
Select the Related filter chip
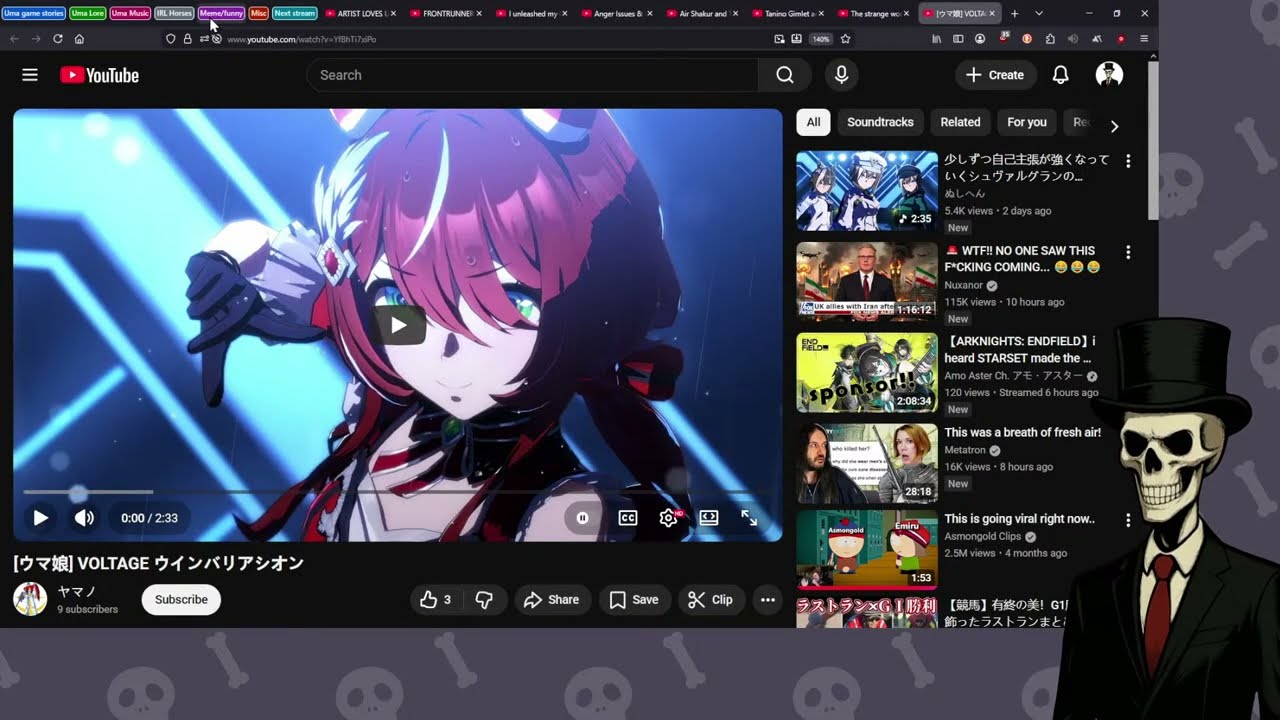tap(960, 122)
